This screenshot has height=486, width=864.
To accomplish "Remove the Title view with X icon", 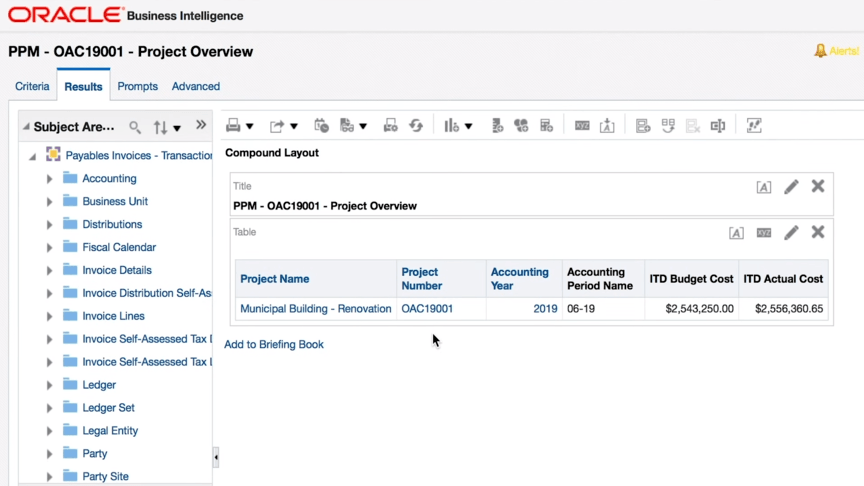I will click(x=818, y=186).
